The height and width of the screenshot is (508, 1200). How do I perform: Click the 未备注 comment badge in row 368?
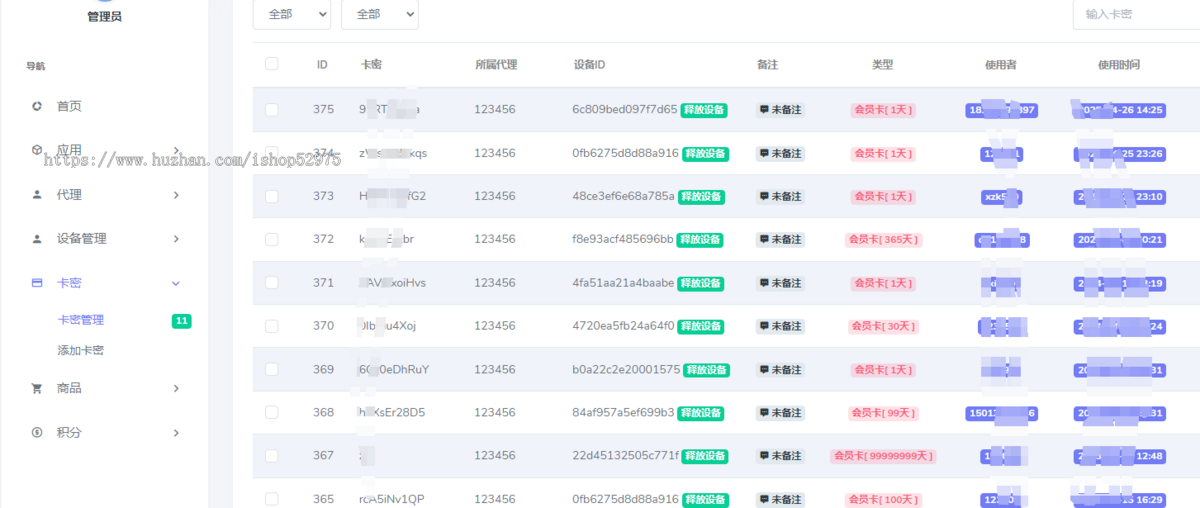tap(780, 413)
